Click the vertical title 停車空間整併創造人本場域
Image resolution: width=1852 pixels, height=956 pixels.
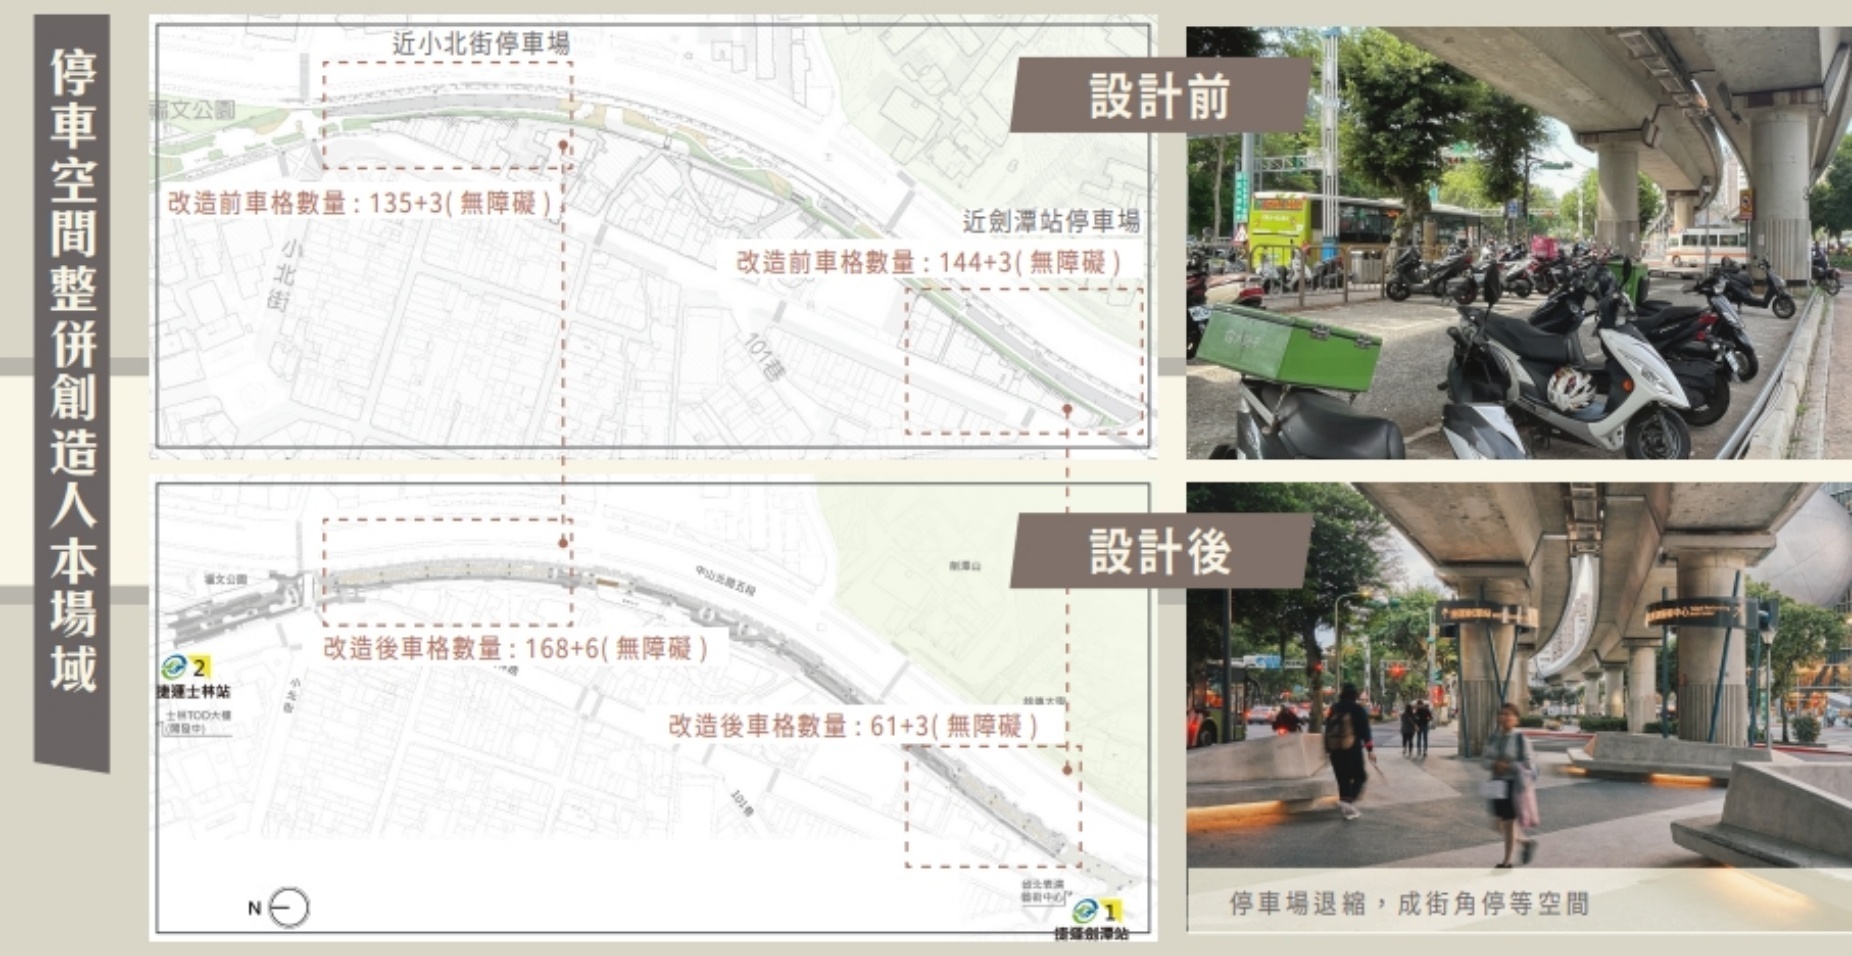click(x=73, y=370)
